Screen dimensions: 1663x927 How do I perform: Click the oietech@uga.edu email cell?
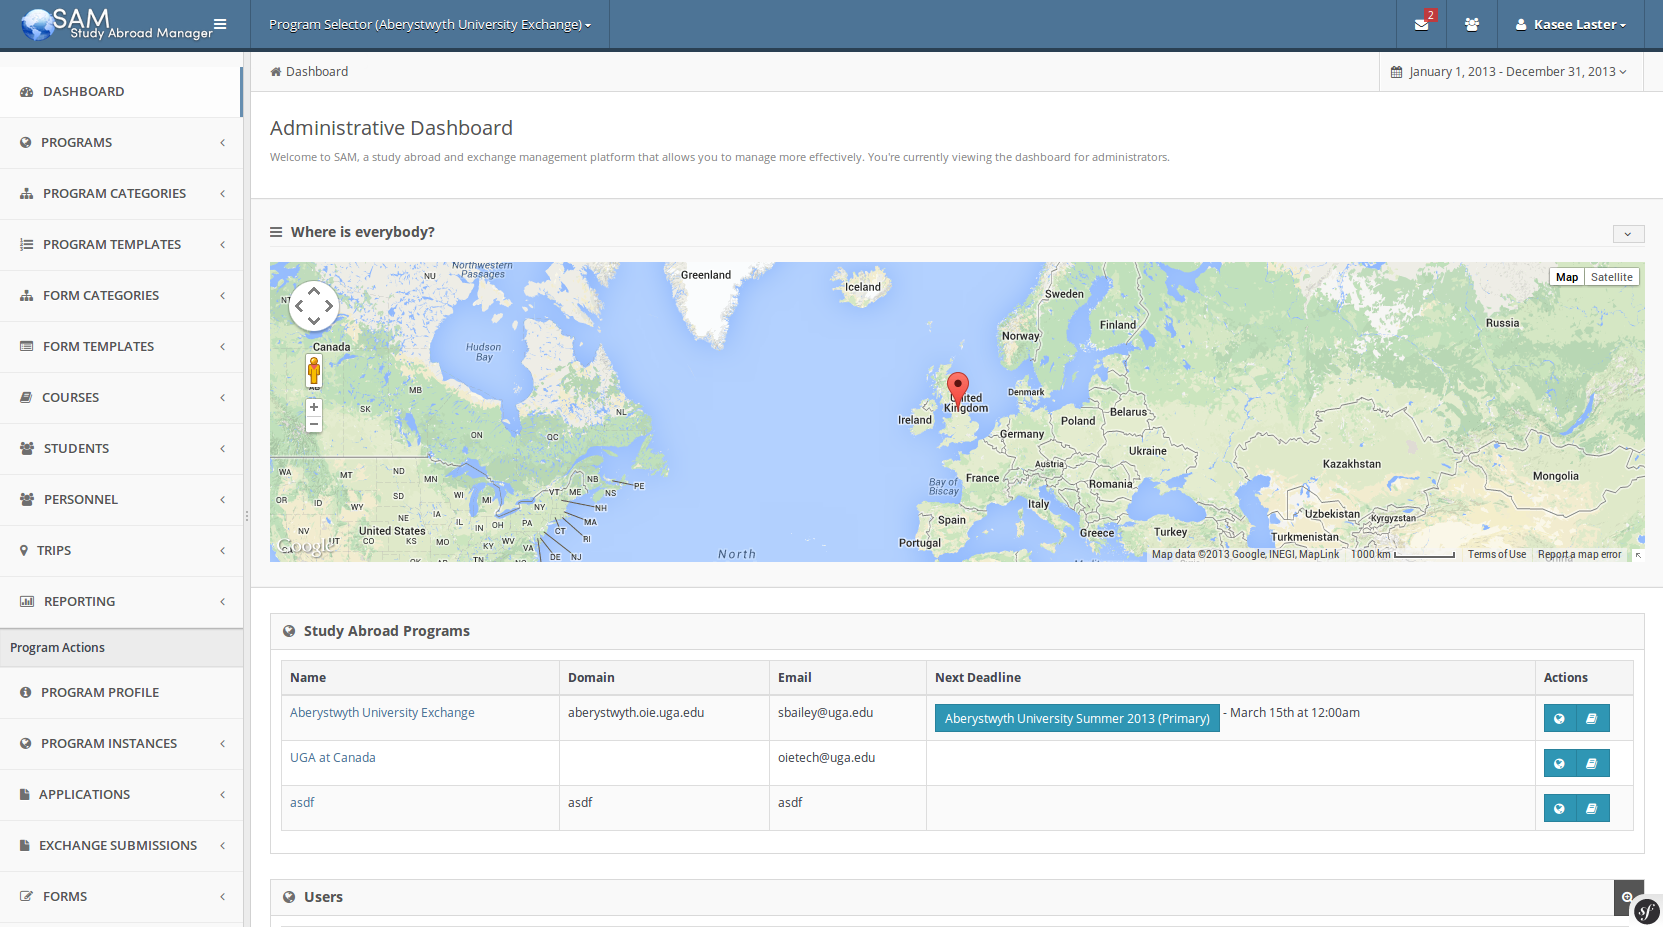pyautogui.click(x=848, y=763)
